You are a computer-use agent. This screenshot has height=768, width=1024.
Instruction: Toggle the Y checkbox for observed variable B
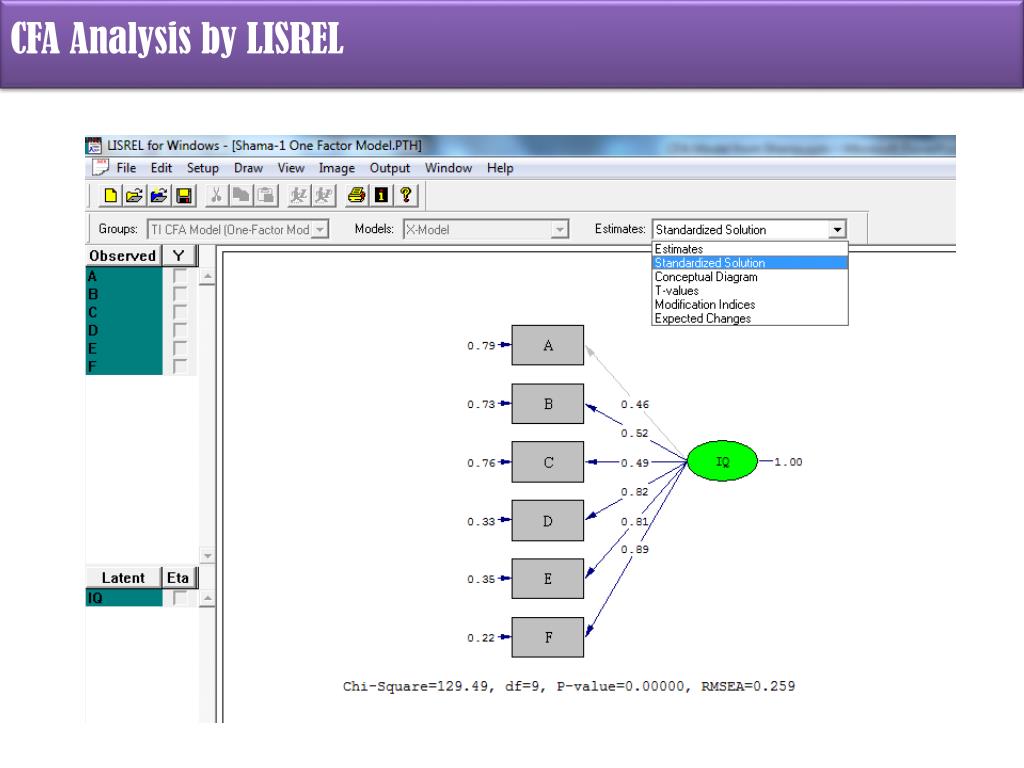tap(180, 294)
